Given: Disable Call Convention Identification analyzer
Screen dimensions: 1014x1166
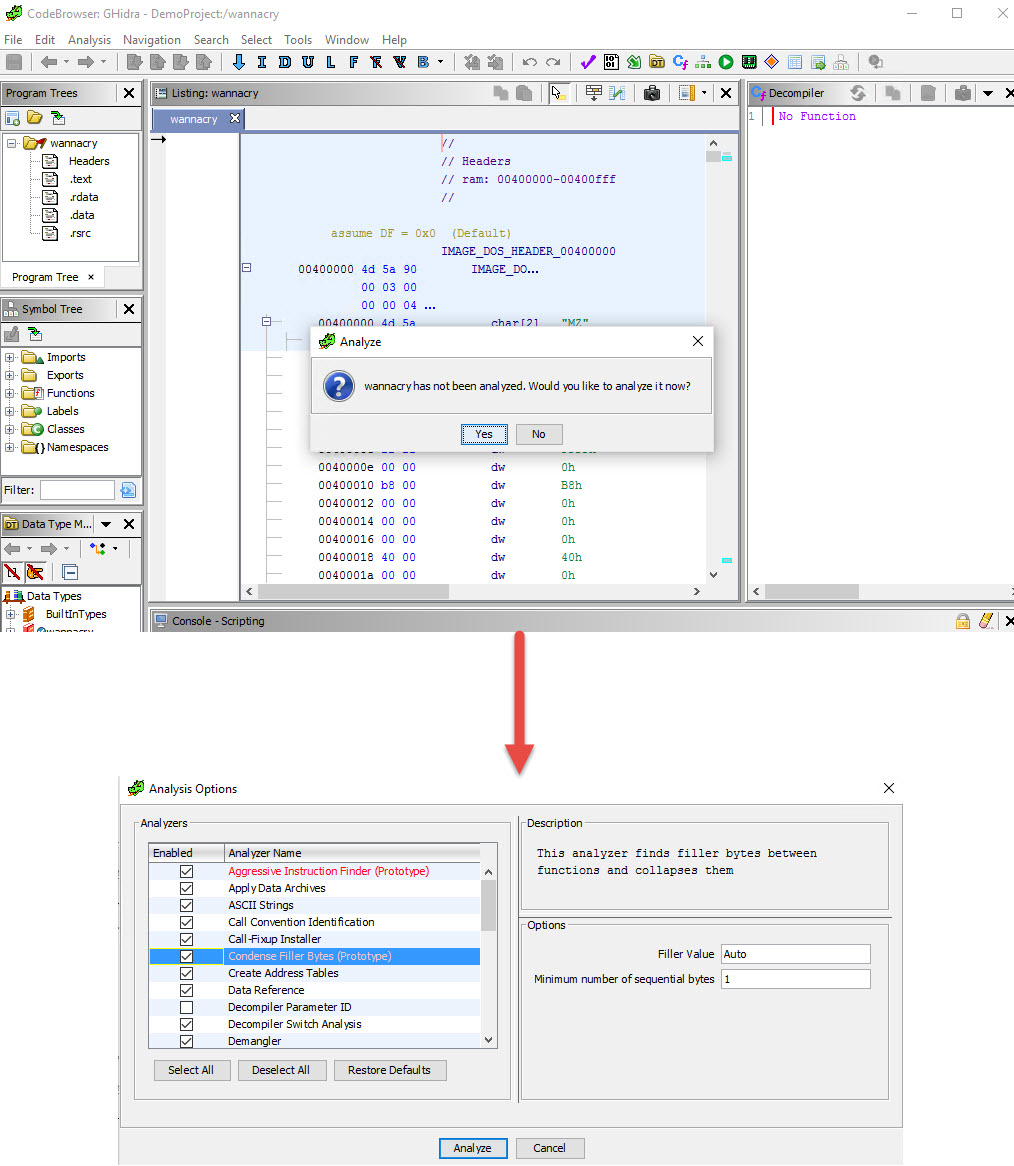Looking at the screenshot, I should [x=187, y=923].
